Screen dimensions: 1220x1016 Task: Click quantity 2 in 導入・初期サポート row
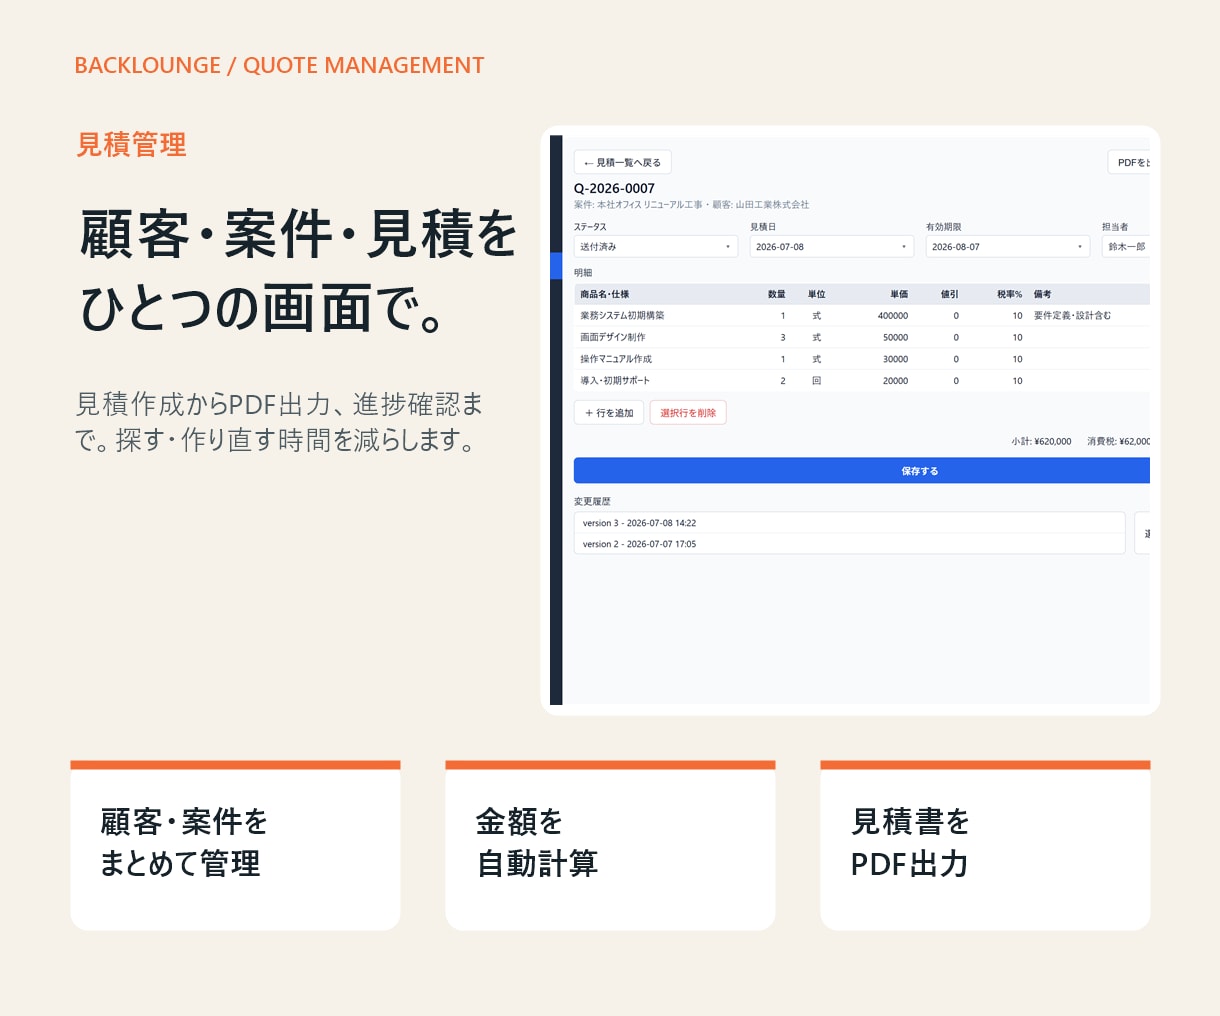[x=783, y=381]
